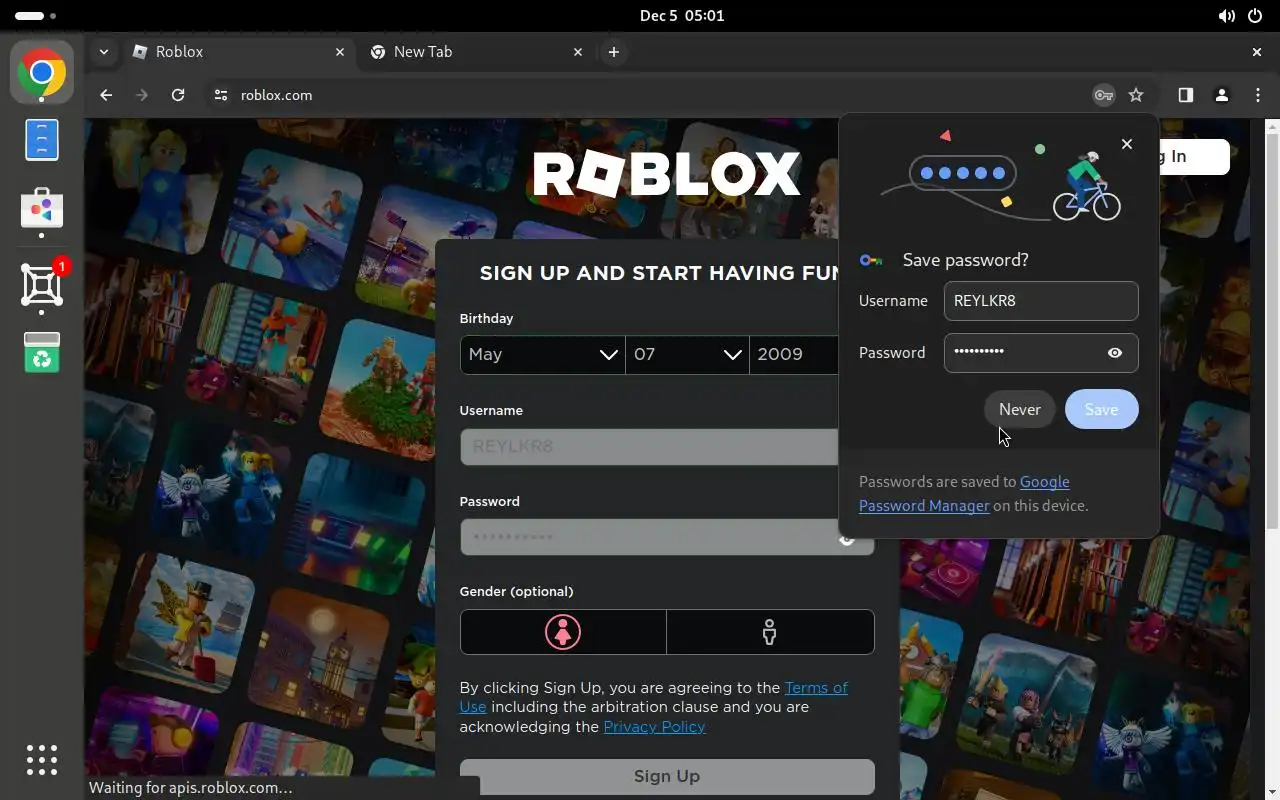
Task: Bookmark this page with the star
Action: point(1136,95)
